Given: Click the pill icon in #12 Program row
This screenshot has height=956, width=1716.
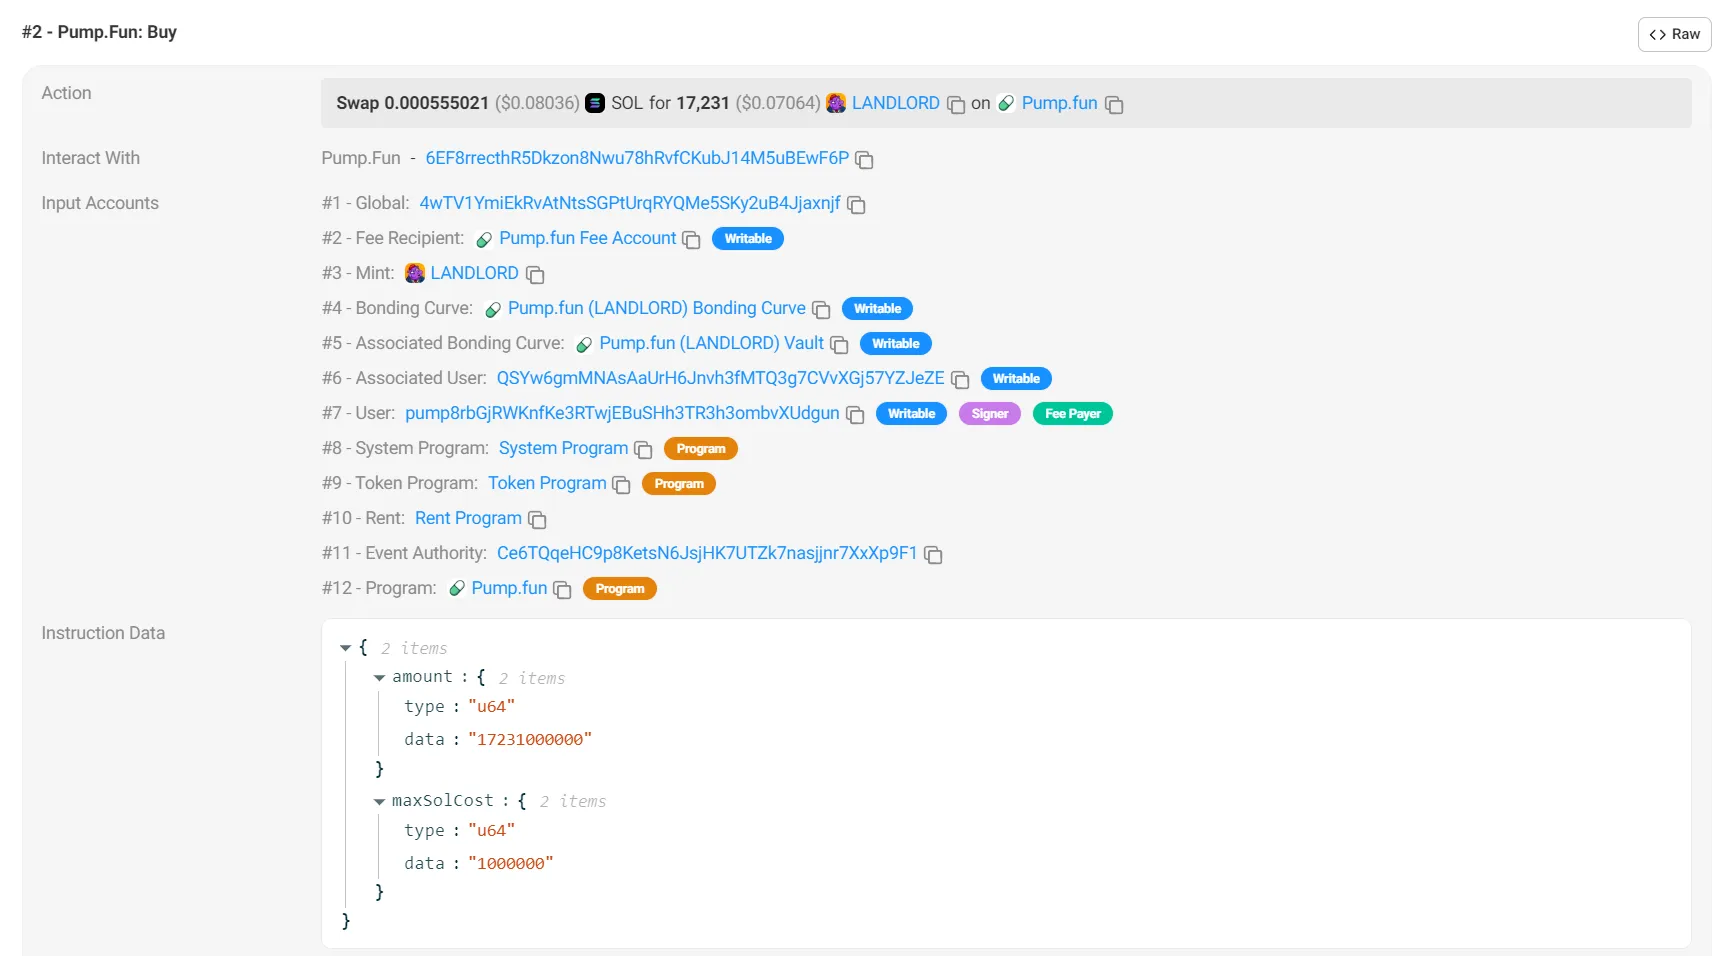Looking at the screenshot, I should (457, 588).
